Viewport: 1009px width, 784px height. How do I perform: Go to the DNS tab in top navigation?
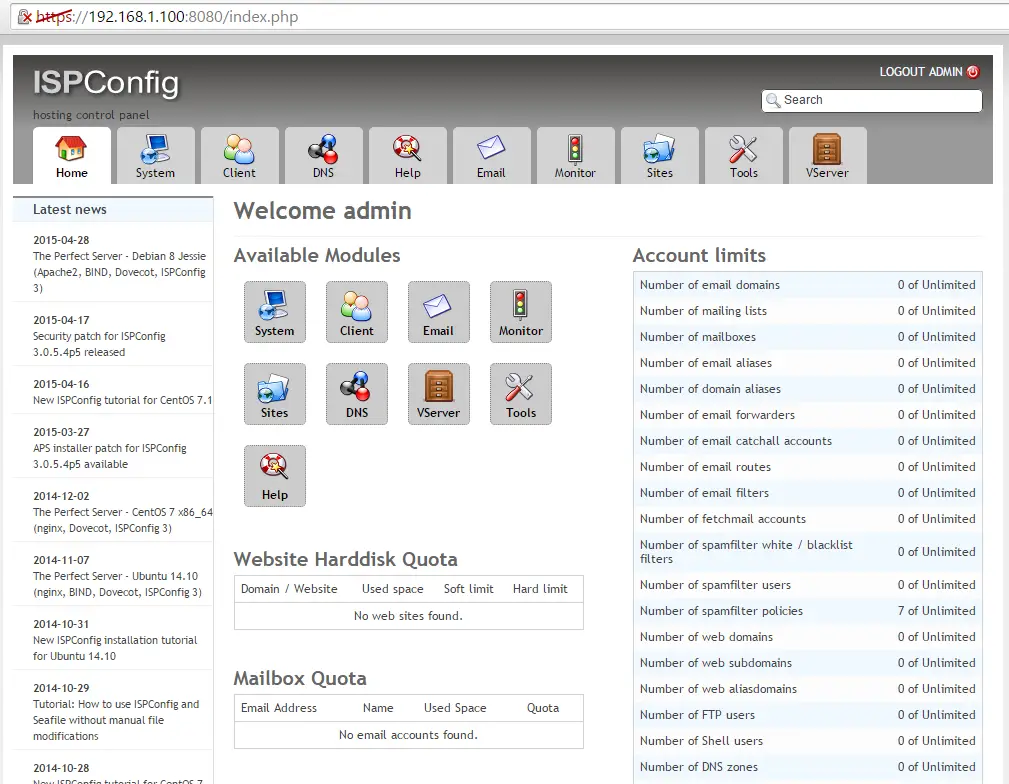click(323, 156)
